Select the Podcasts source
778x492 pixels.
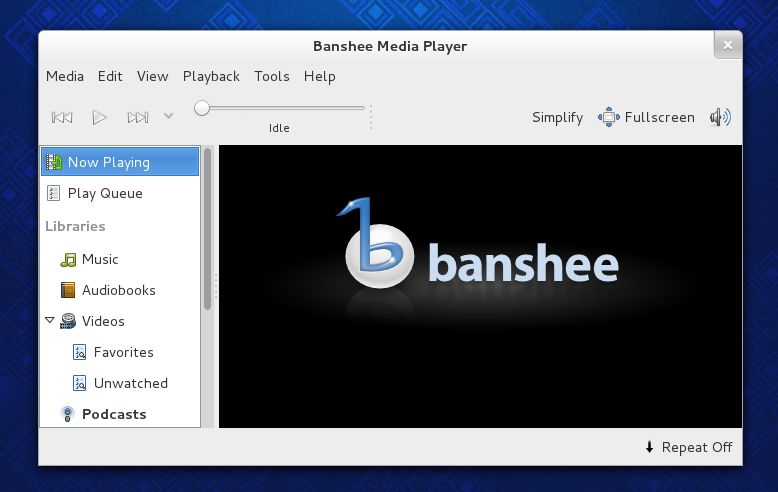coord(113,414)
